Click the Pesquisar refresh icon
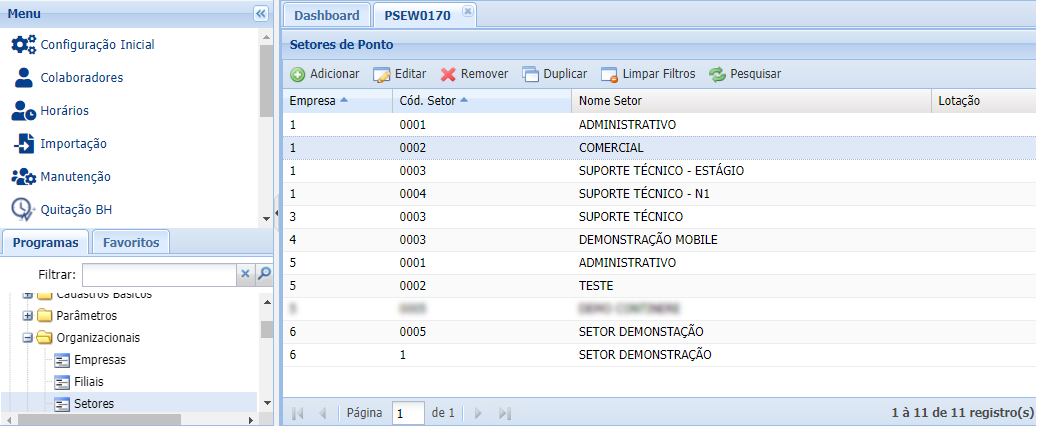The width and height of the screenshot is (1044, 426). pos(717,74)
